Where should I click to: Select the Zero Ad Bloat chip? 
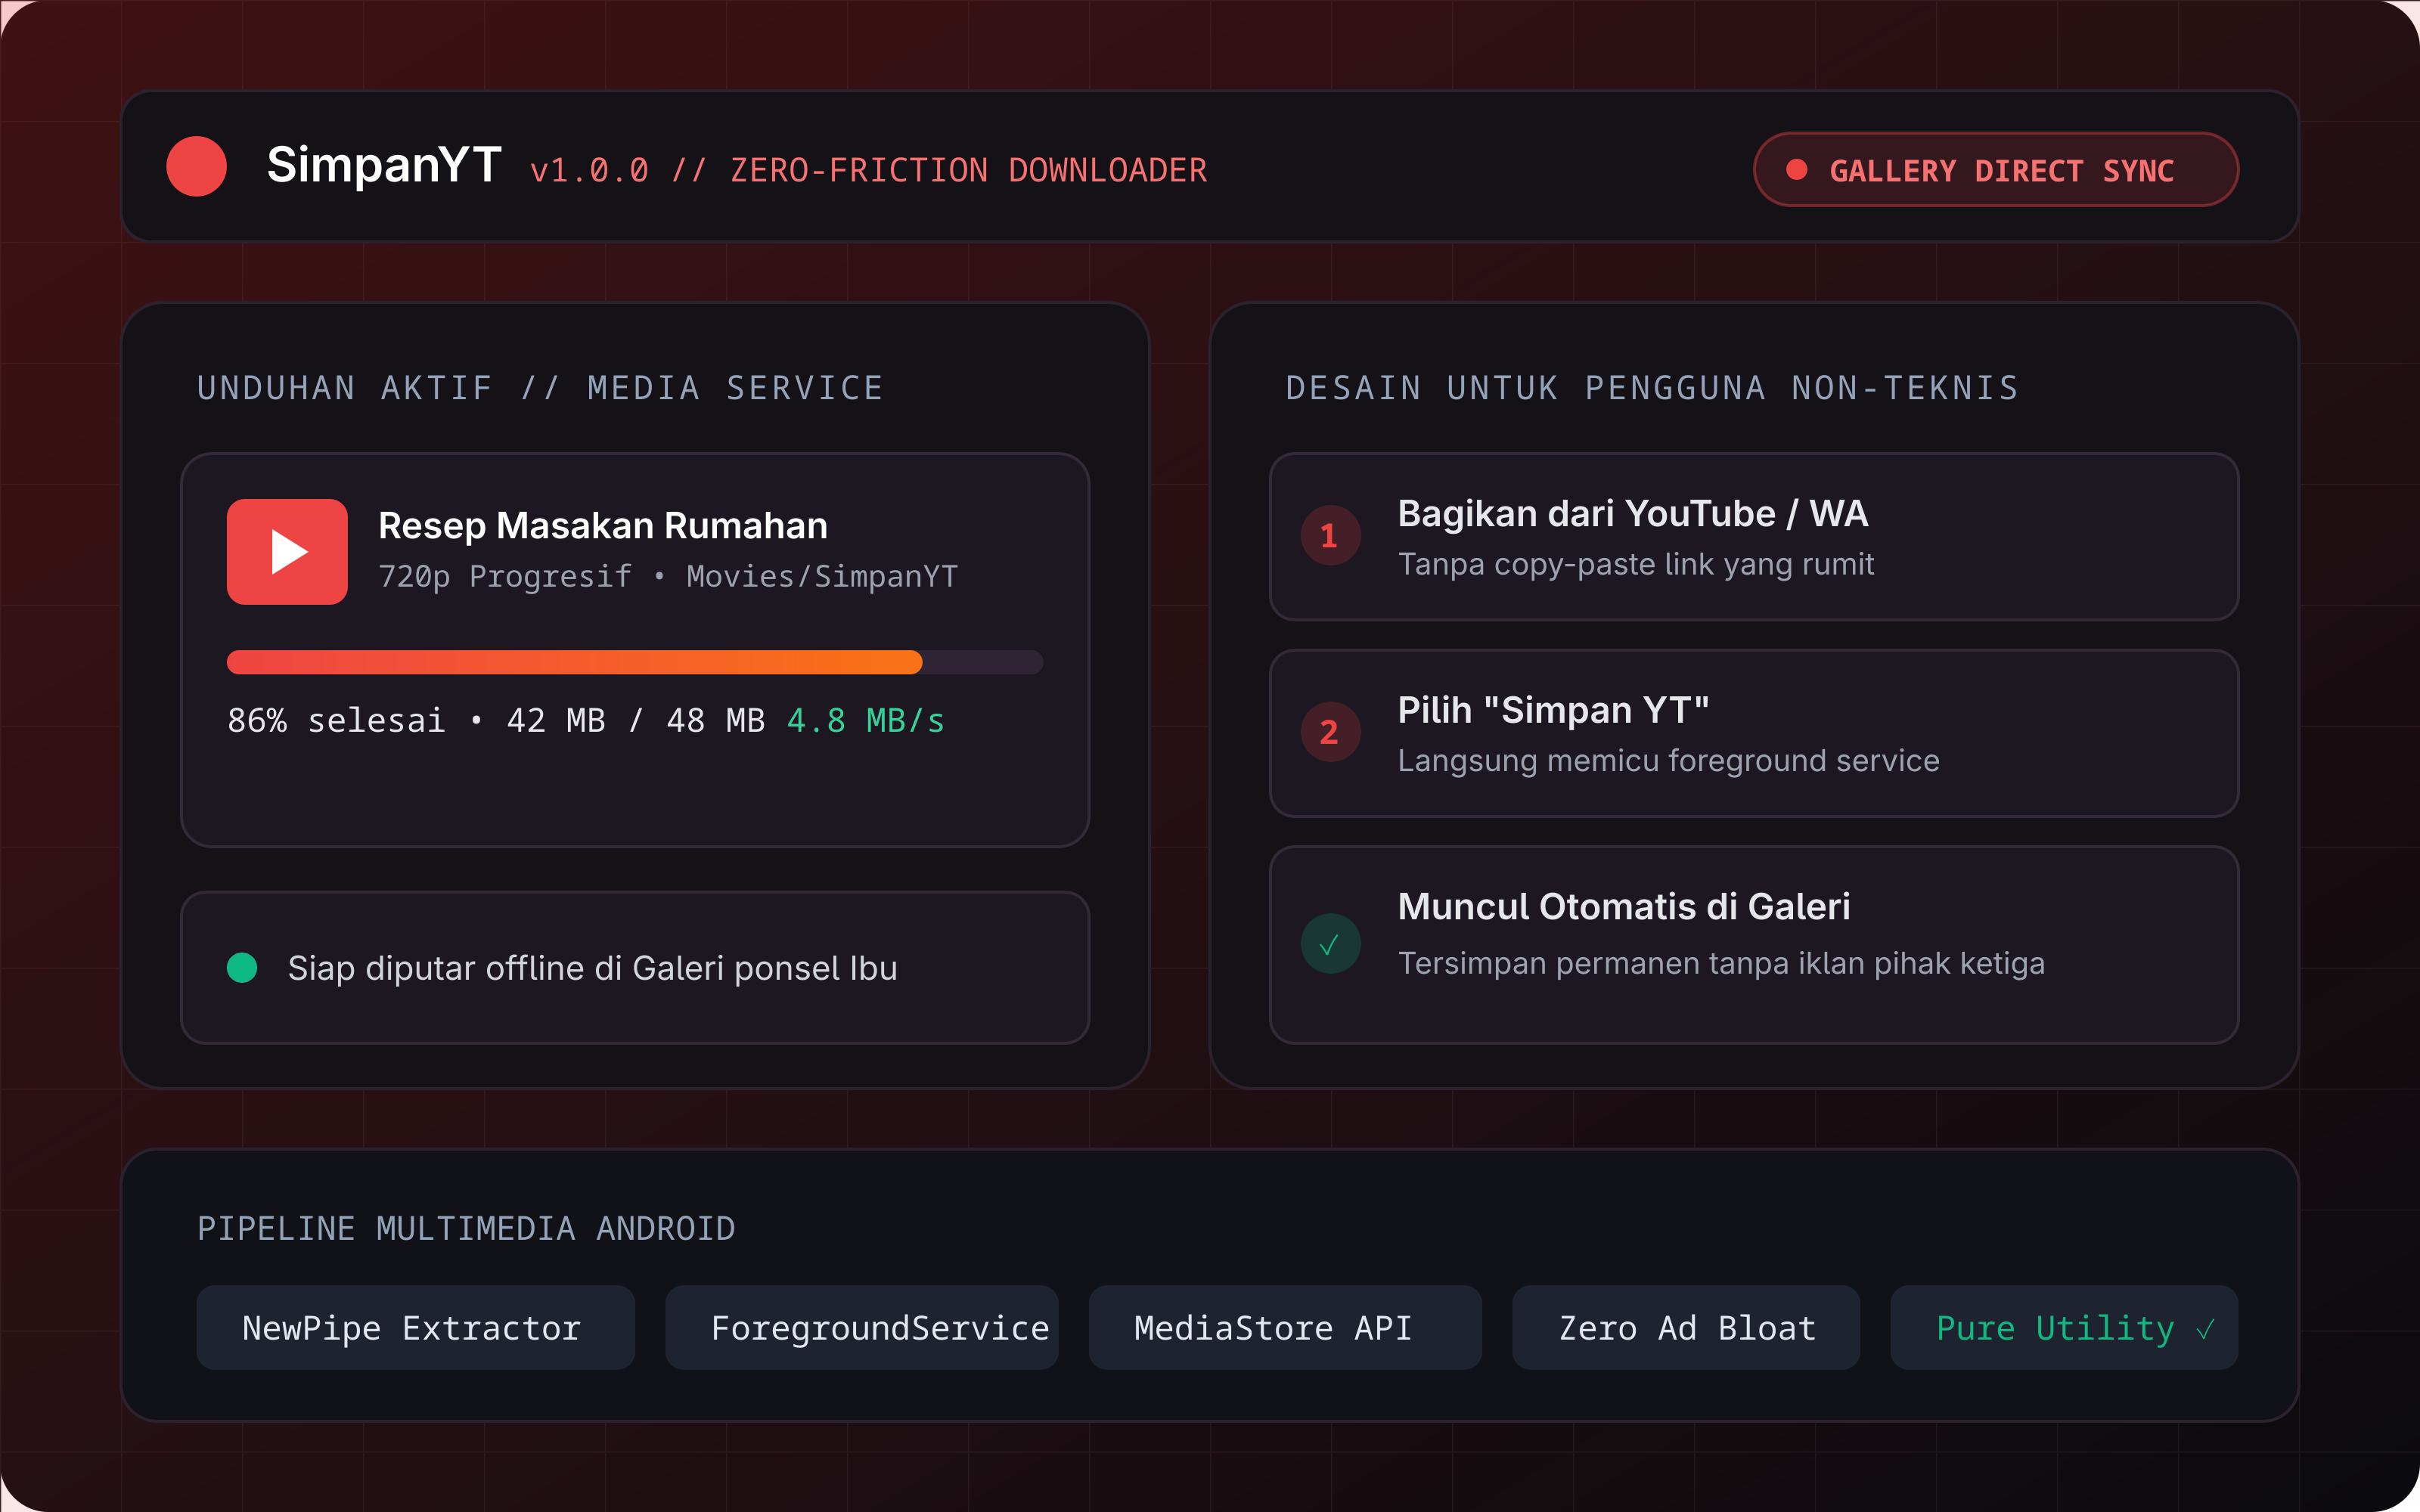coord(1685,1327)
